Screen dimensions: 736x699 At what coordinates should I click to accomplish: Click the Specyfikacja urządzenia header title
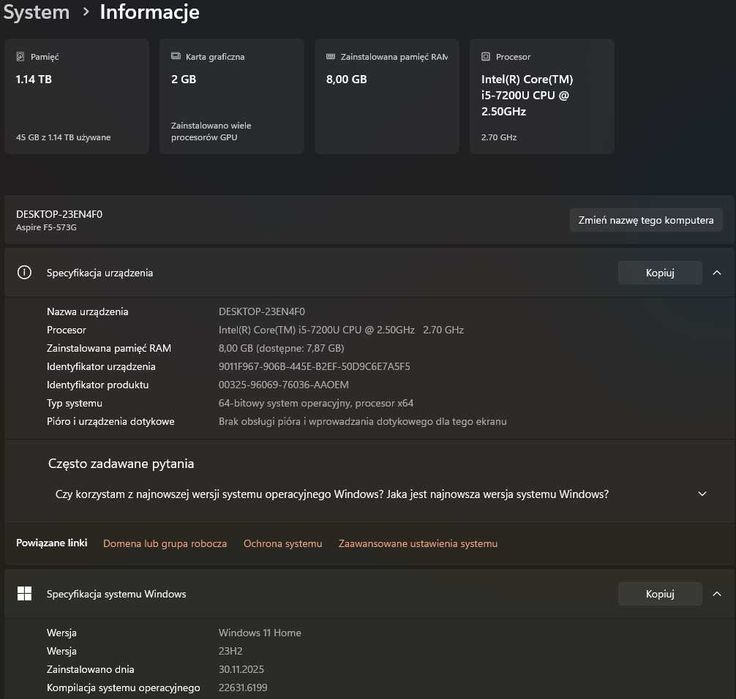point(100,273)
